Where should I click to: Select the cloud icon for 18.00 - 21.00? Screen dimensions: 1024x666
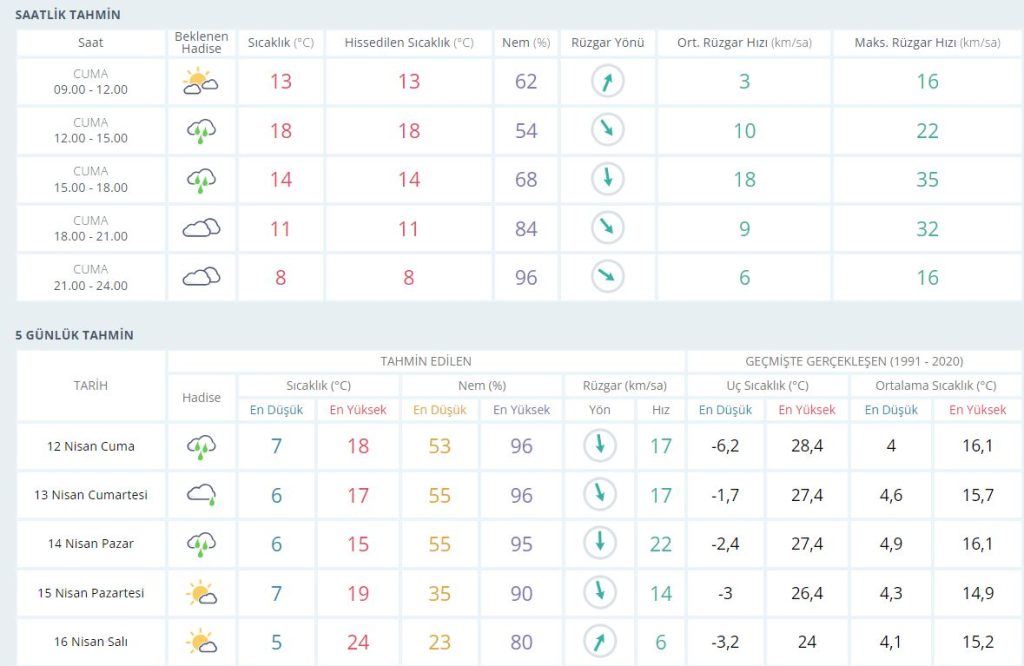click(x=201, y=229)
